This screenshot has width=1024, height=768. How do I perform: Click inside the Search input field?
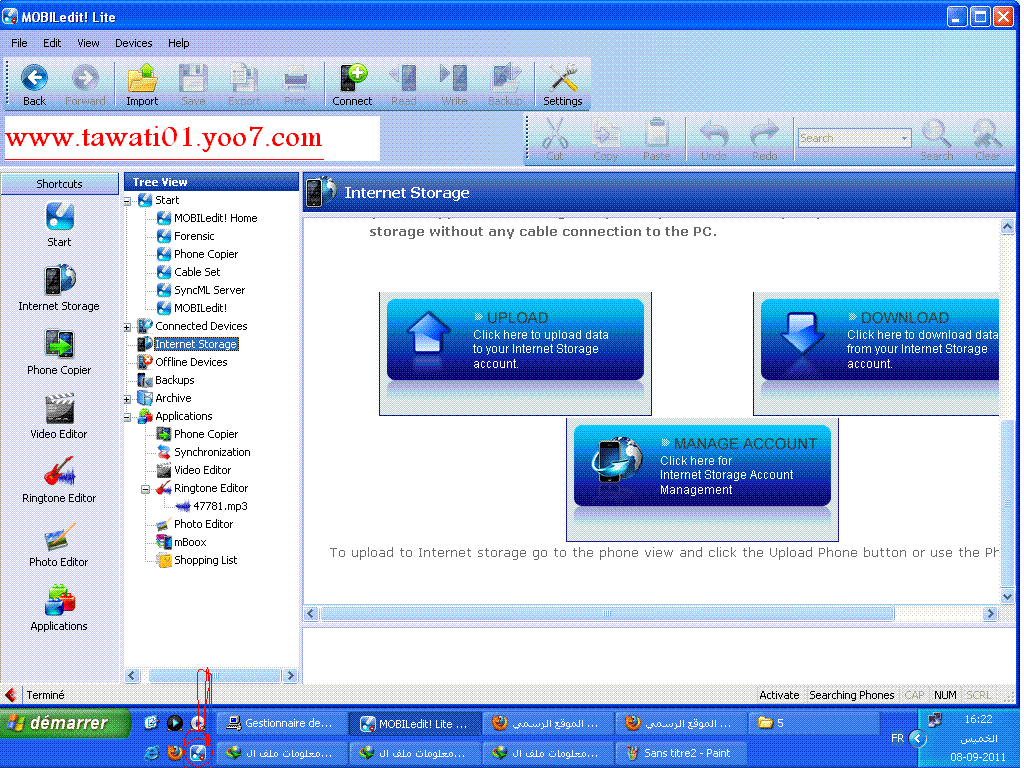click(848, 138)
